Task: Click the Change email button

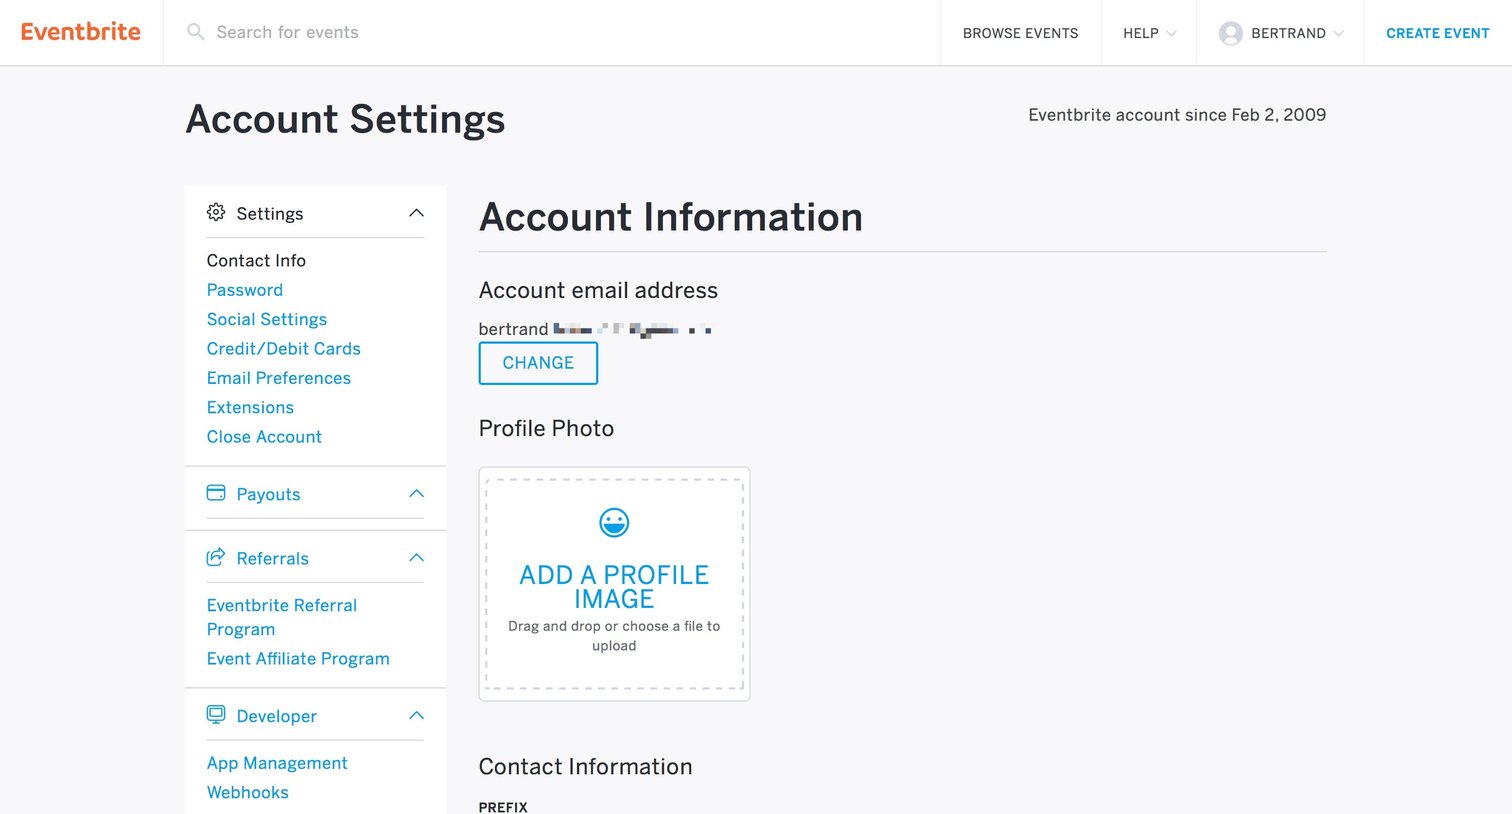Action: [x=538, y=363]
